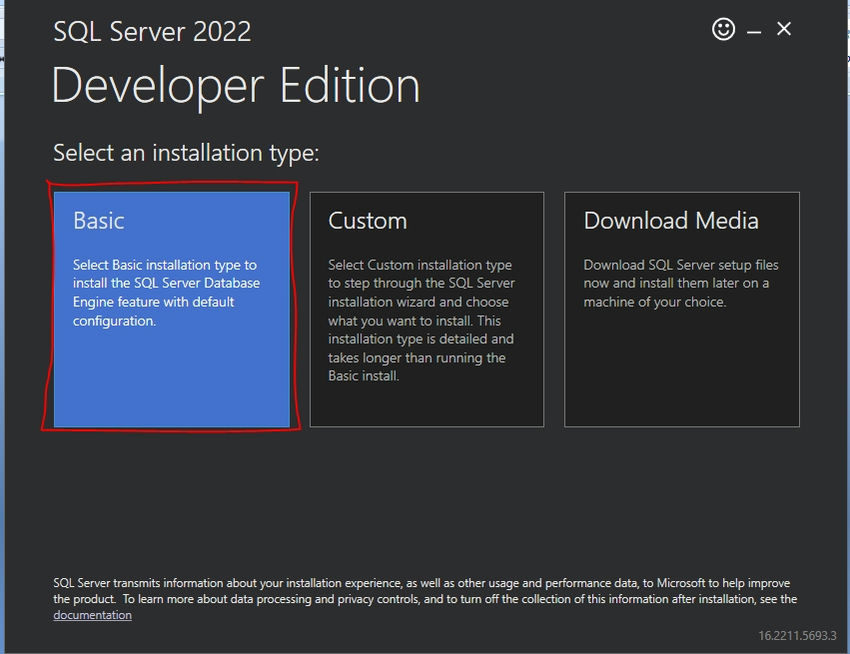
Task: Click the Download Media heading text
Action: [671, 220]
